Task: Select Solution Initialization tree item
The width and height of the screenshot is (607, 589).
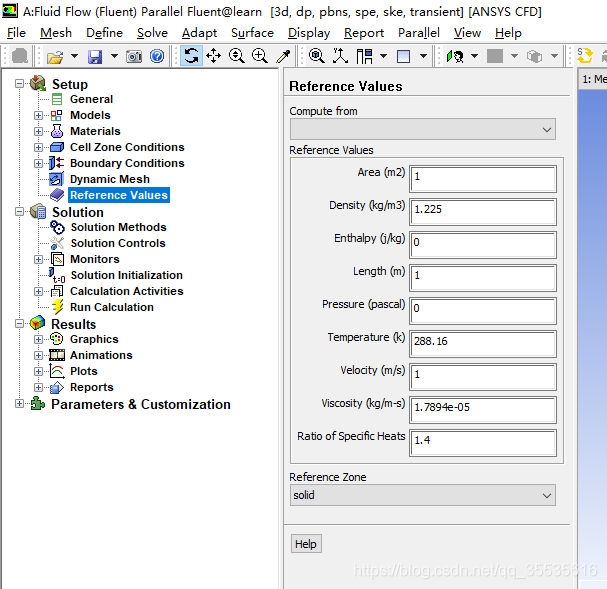Action: point(127,275)
